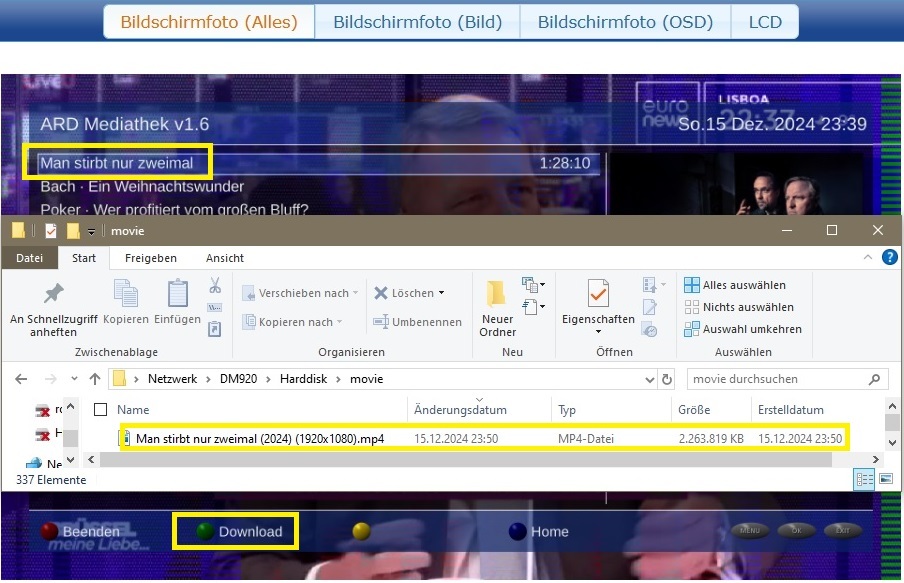The height and width of the screenshot is (583, 904).
Task: Click the Netzwerk breadcrumb in address bar
Action: click(x=172, y=379)
